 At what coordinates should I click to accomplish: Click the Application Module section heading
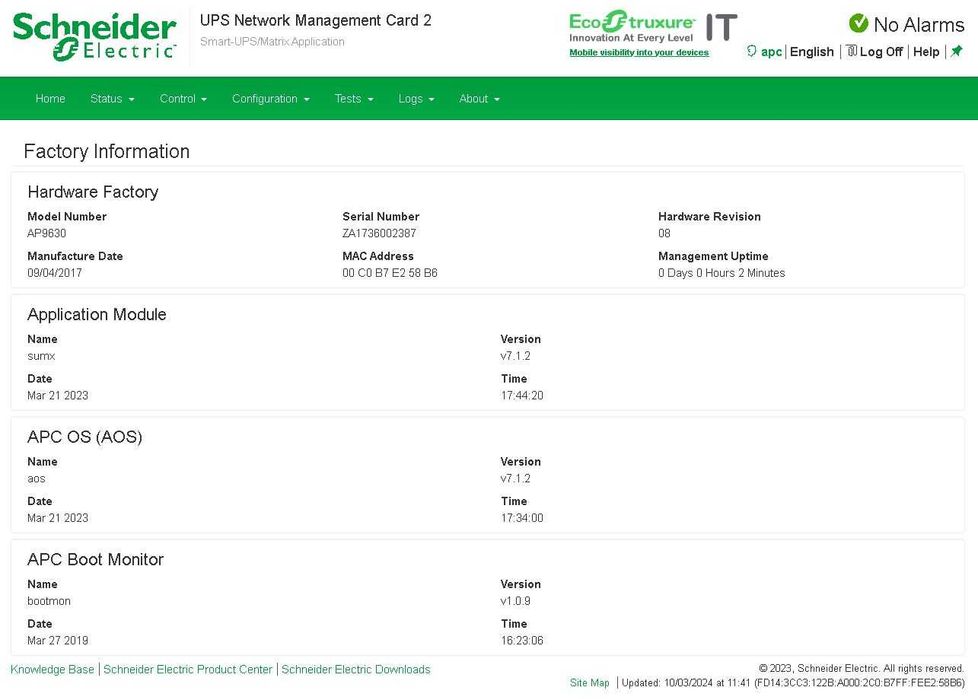[x=97, y=314]
